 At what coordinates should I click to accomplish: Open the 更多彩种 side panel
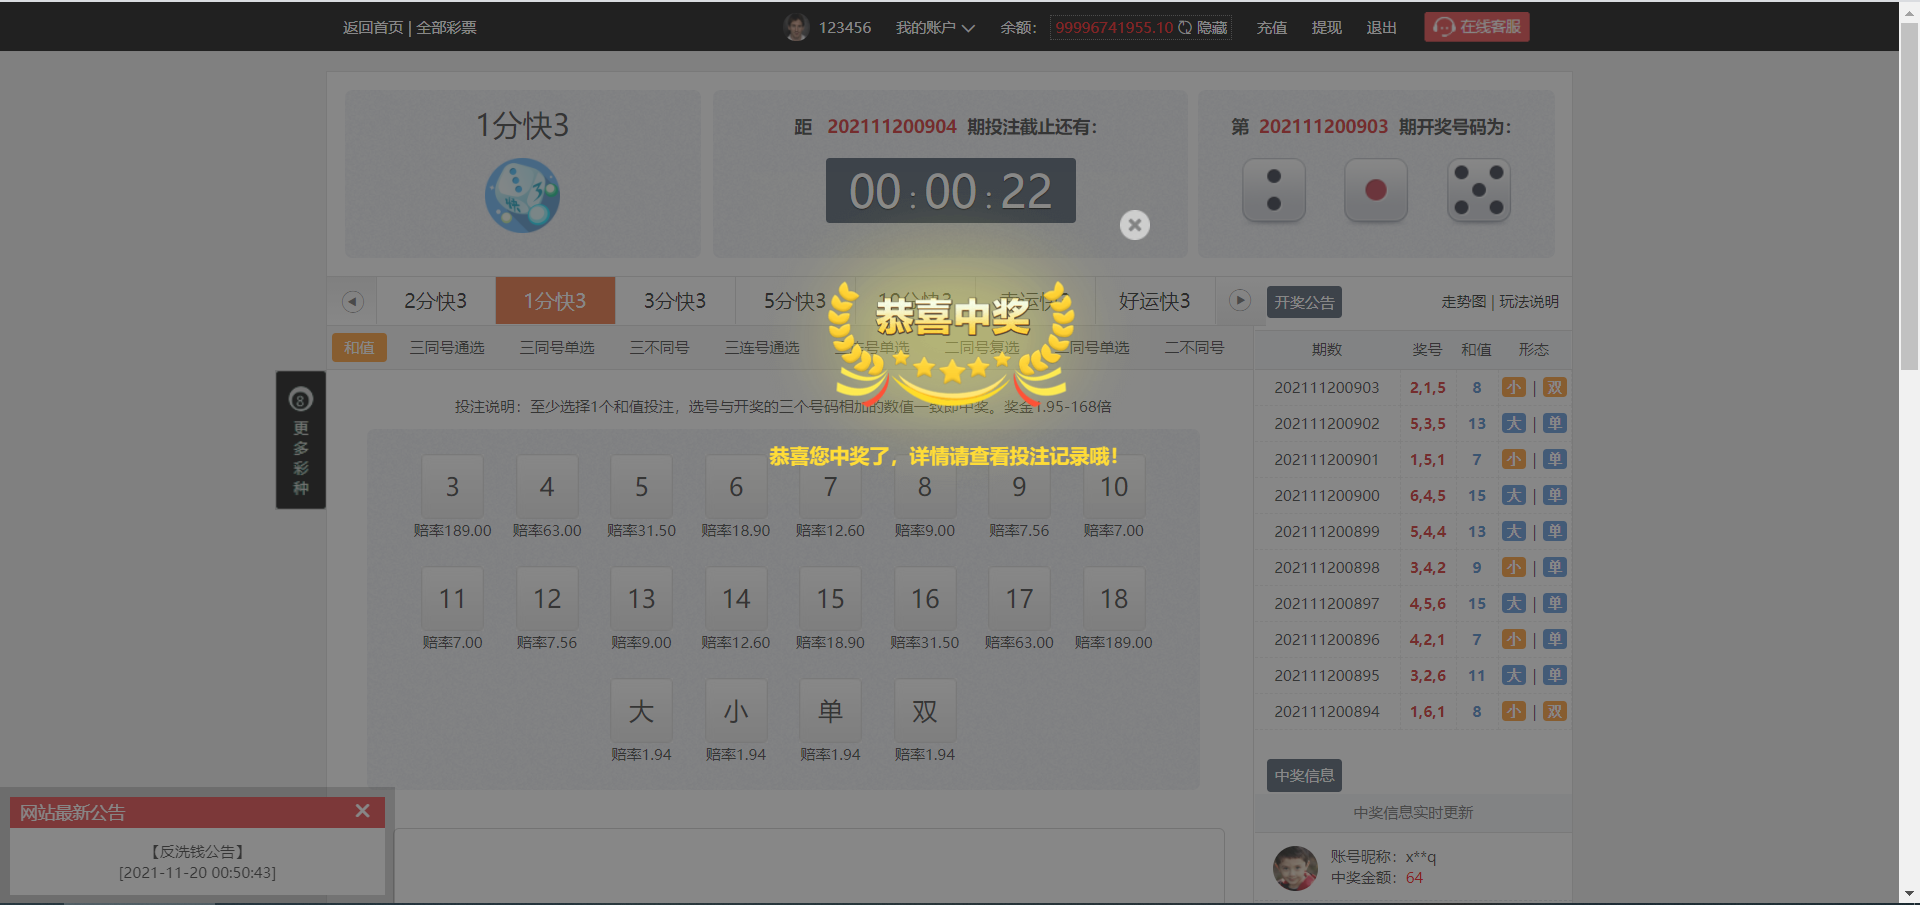pyautogui.click(x=301, y=440)
